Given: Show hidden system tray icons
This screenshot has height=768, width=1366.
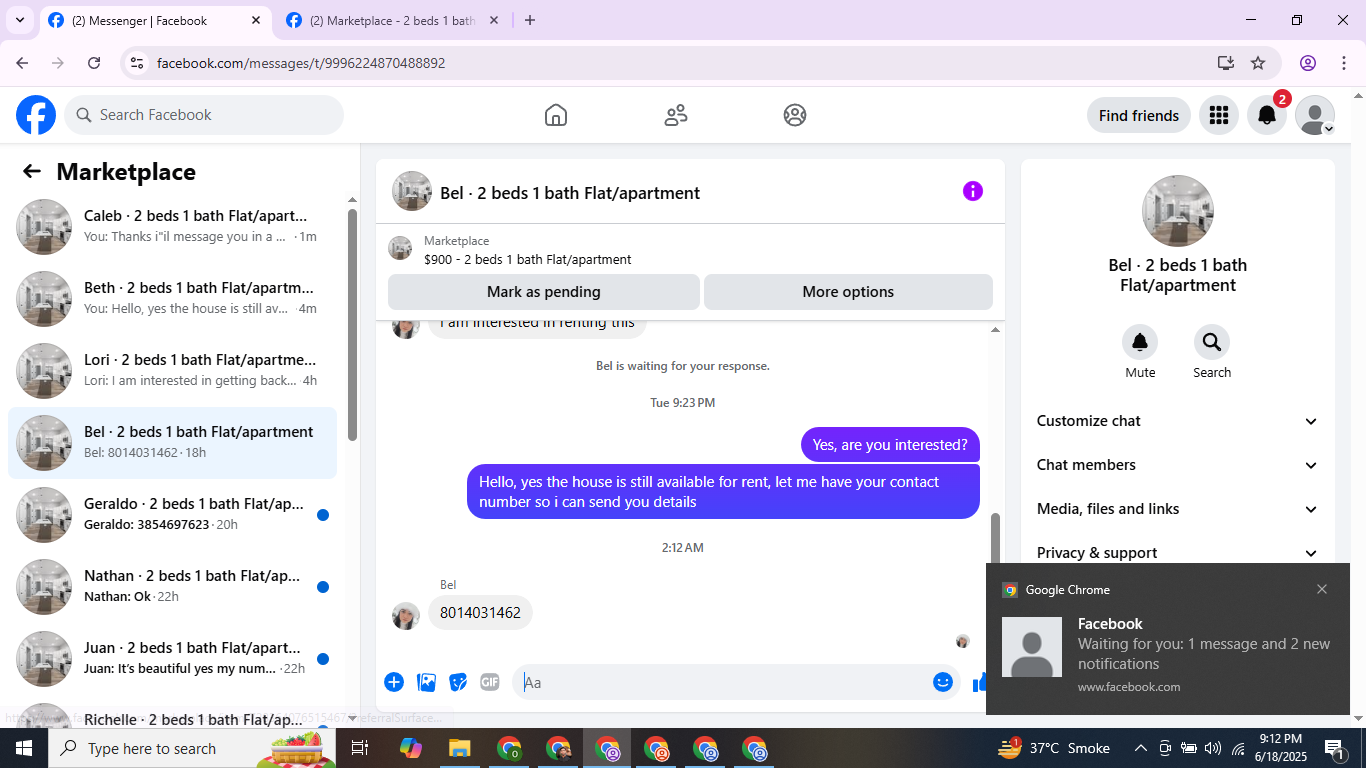Looking at the screenshot, I should point(1140,748).
